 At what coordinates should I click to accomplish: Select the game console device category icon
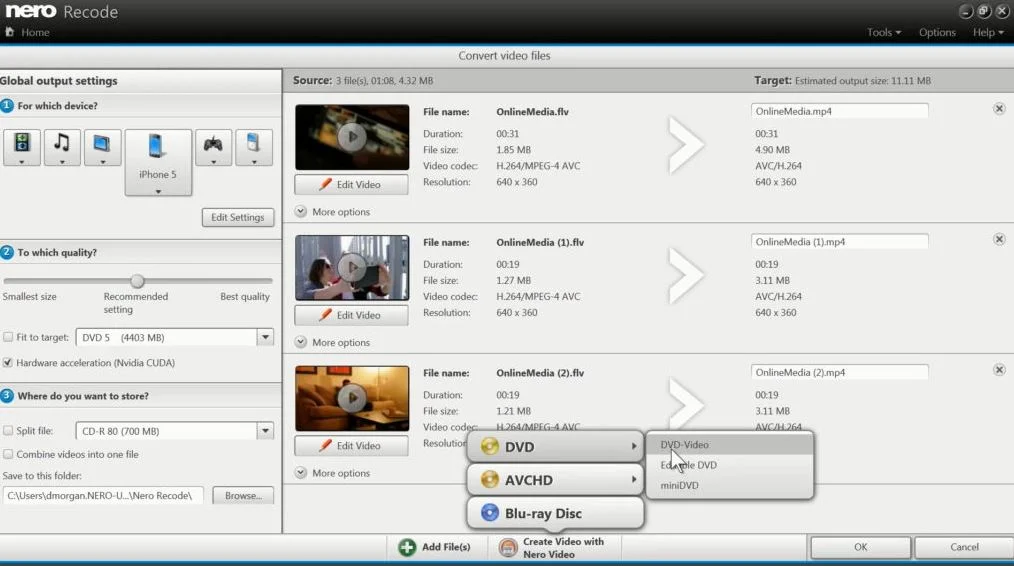click(213, 144)
